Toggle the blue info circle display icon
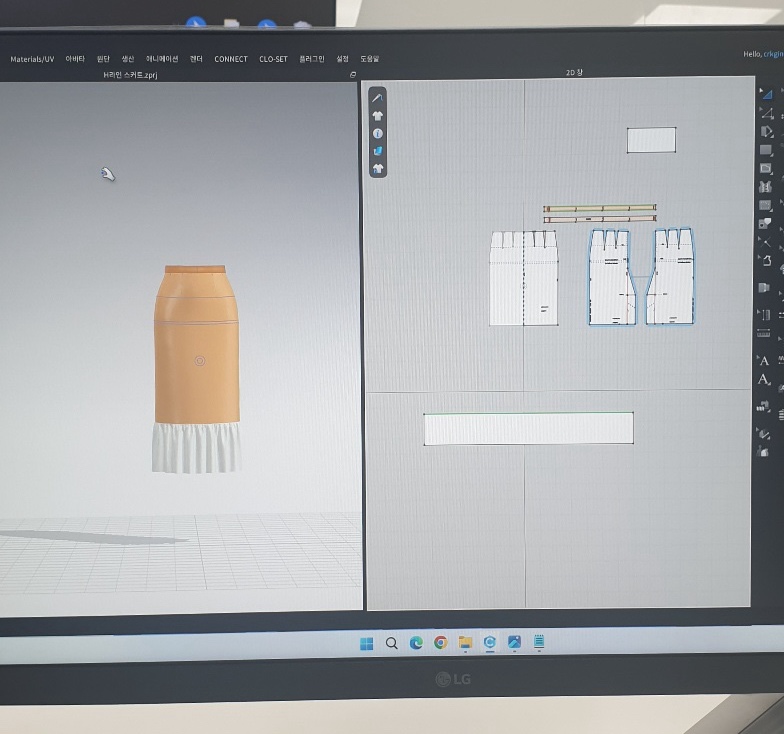The image size is (784, 734). (x=378, y=133)
